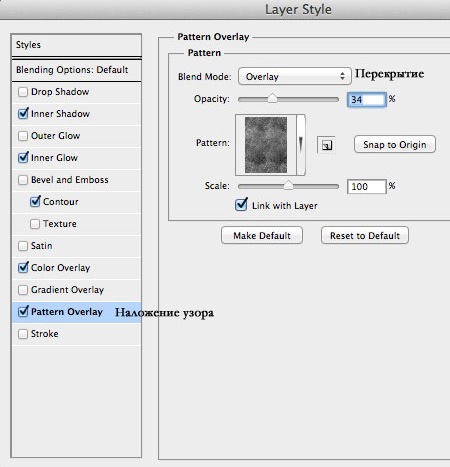Uncheck the Contour checkbox

pyautogui.click(x=35, y=202)
